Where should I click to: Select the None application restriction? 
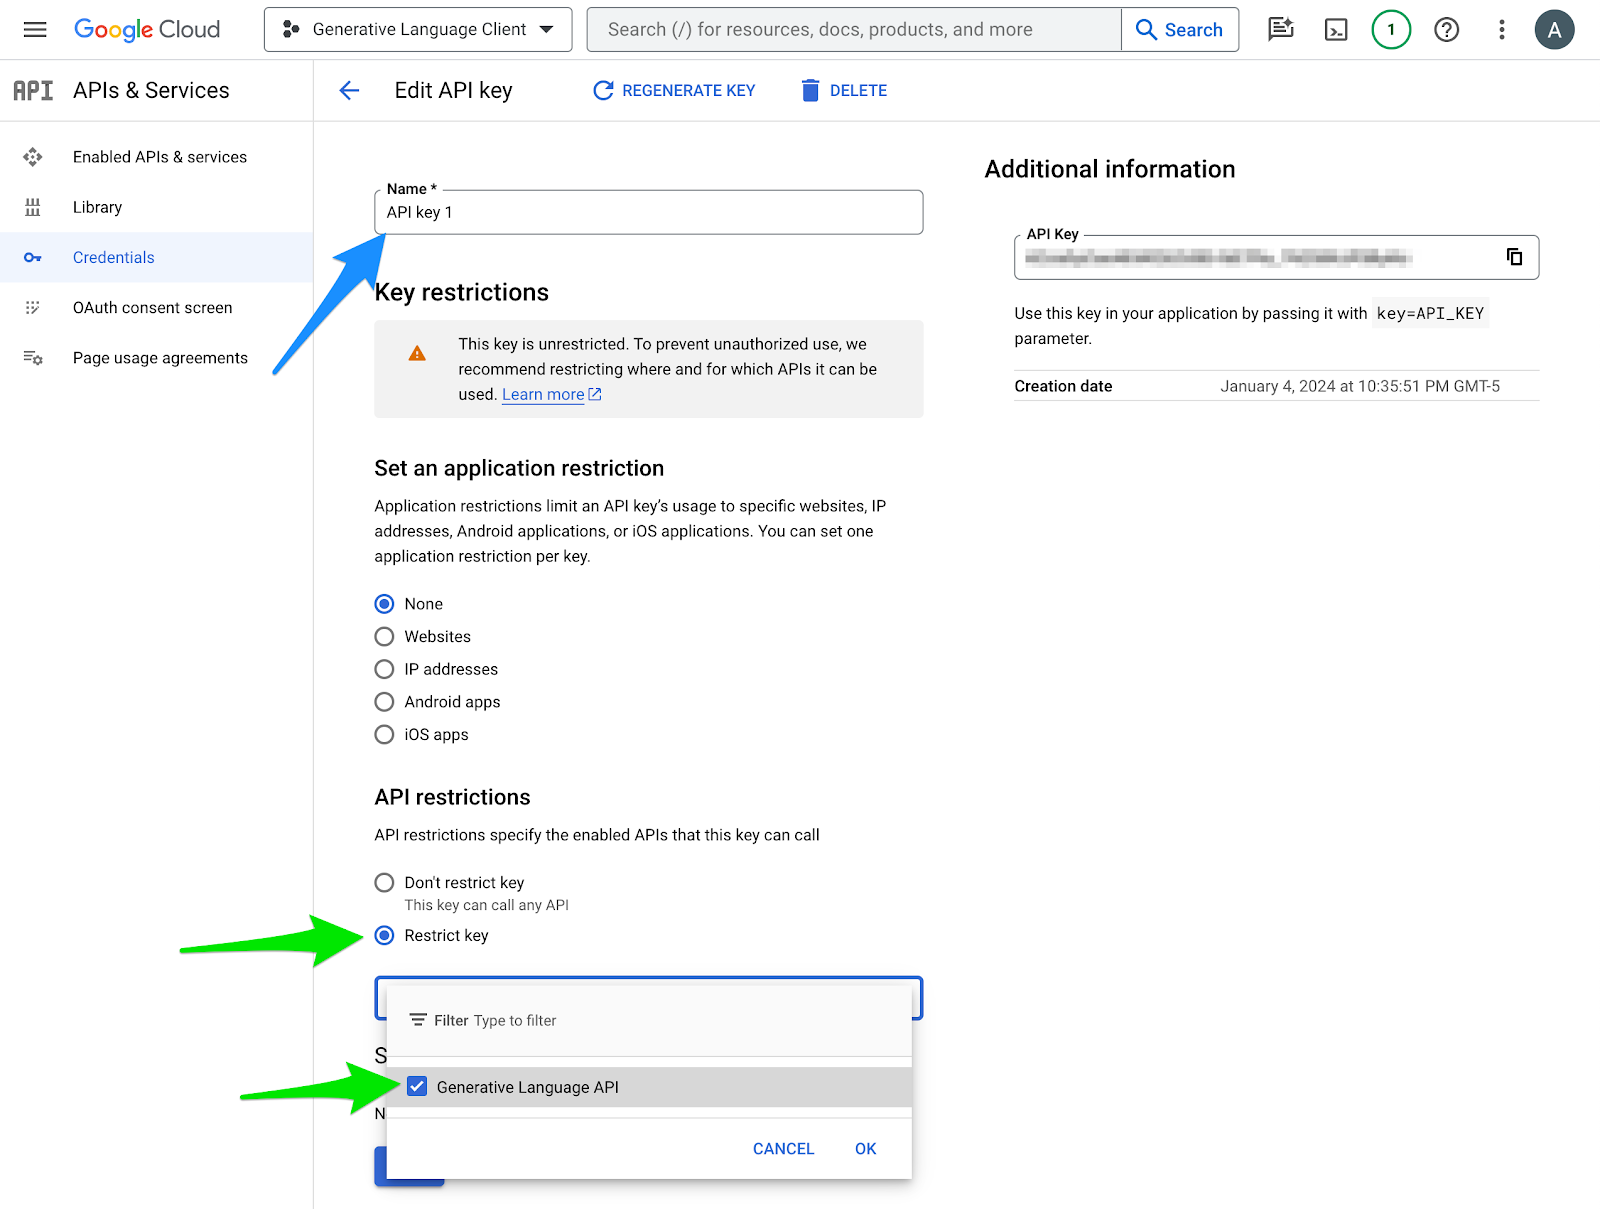pyautogui.click(x=384, y=604)
